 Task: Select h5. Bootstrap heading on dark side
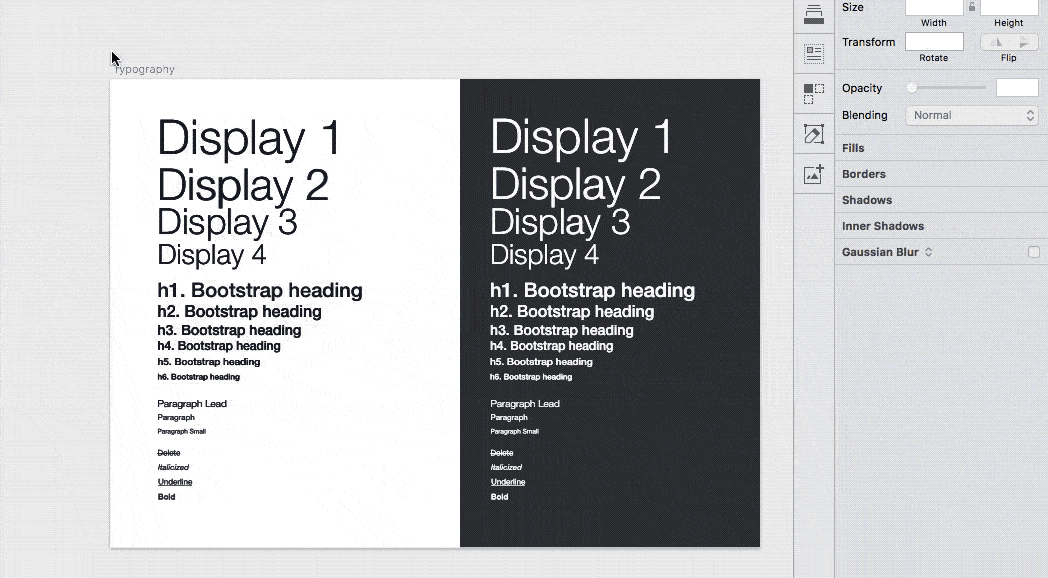click(x=541, y=362)
